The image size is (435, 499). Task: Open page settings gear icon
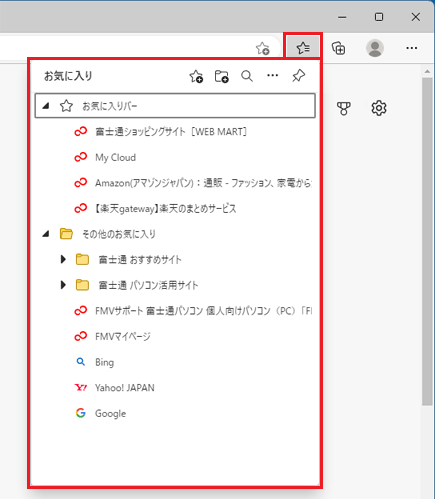coord(379,108)
